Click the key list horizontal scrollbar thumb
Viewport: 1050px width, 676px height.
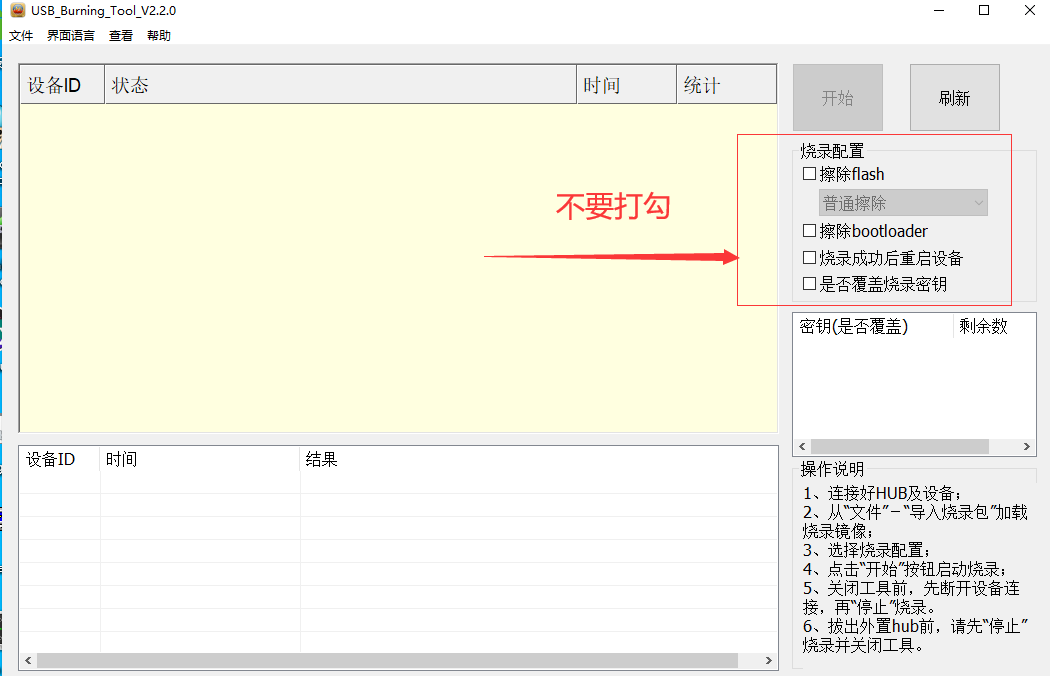click(x=899, y=446)
